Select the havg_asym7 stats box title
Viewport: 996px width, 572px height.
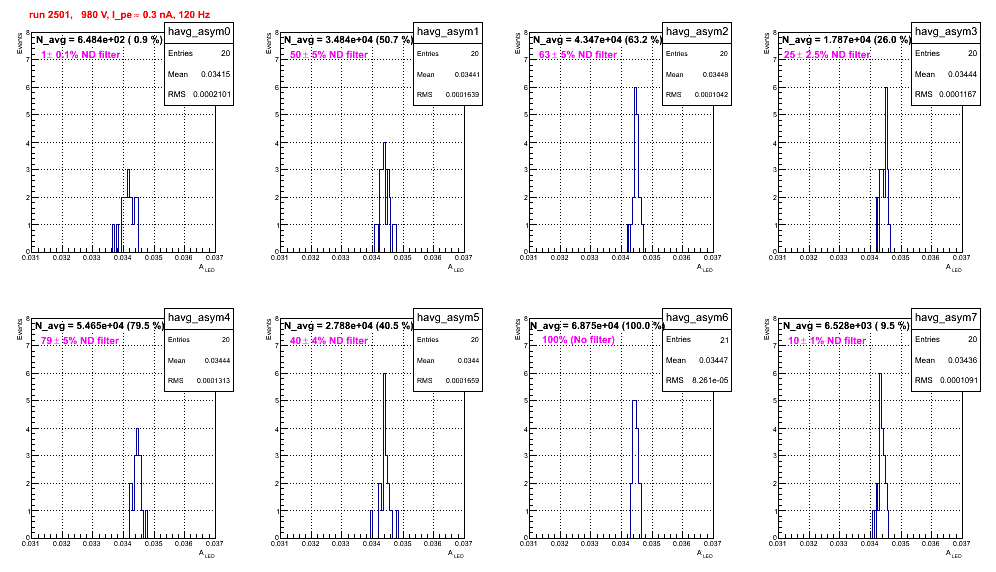pyautogui.click(x=946, y=317)
